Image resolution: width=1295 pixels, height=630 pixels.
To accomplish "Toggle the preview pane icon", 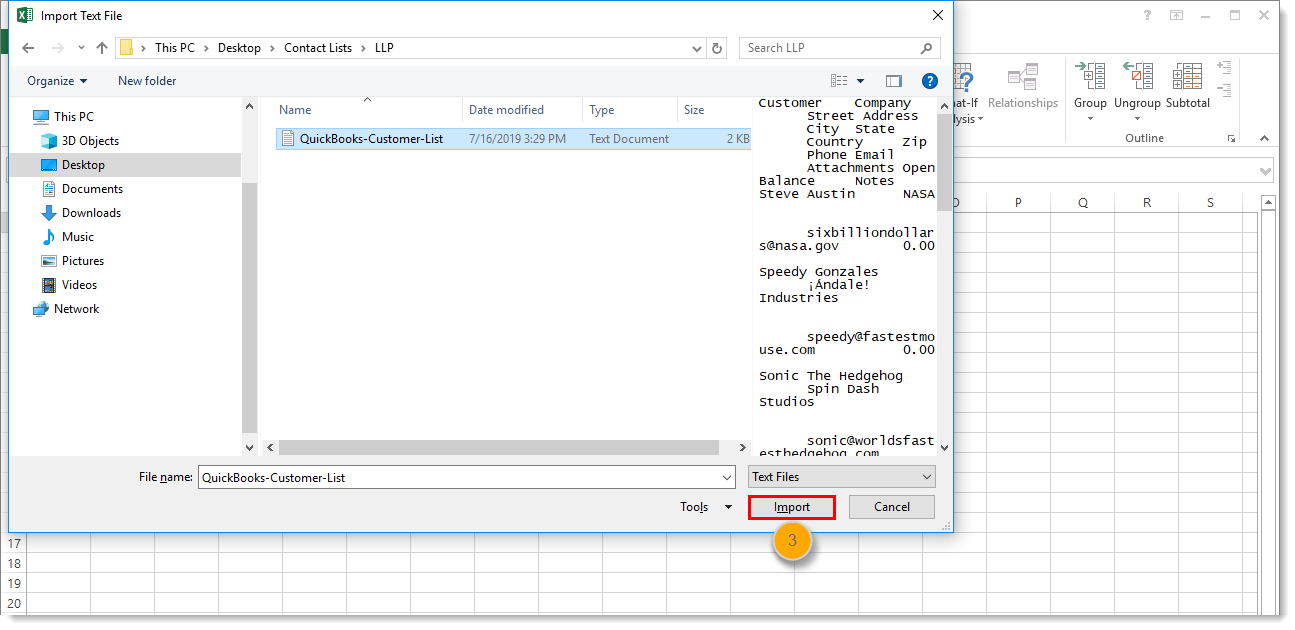I will (894, 81).
